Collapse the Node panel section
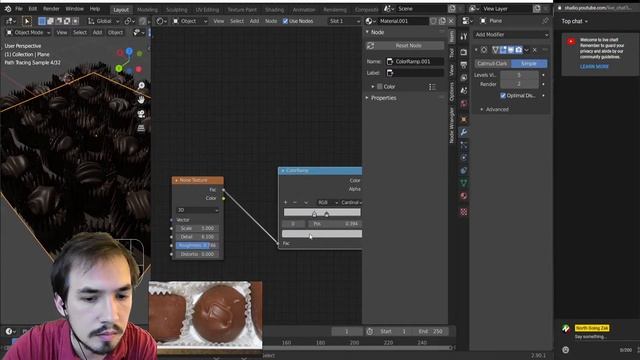 (x=367, y=32)
